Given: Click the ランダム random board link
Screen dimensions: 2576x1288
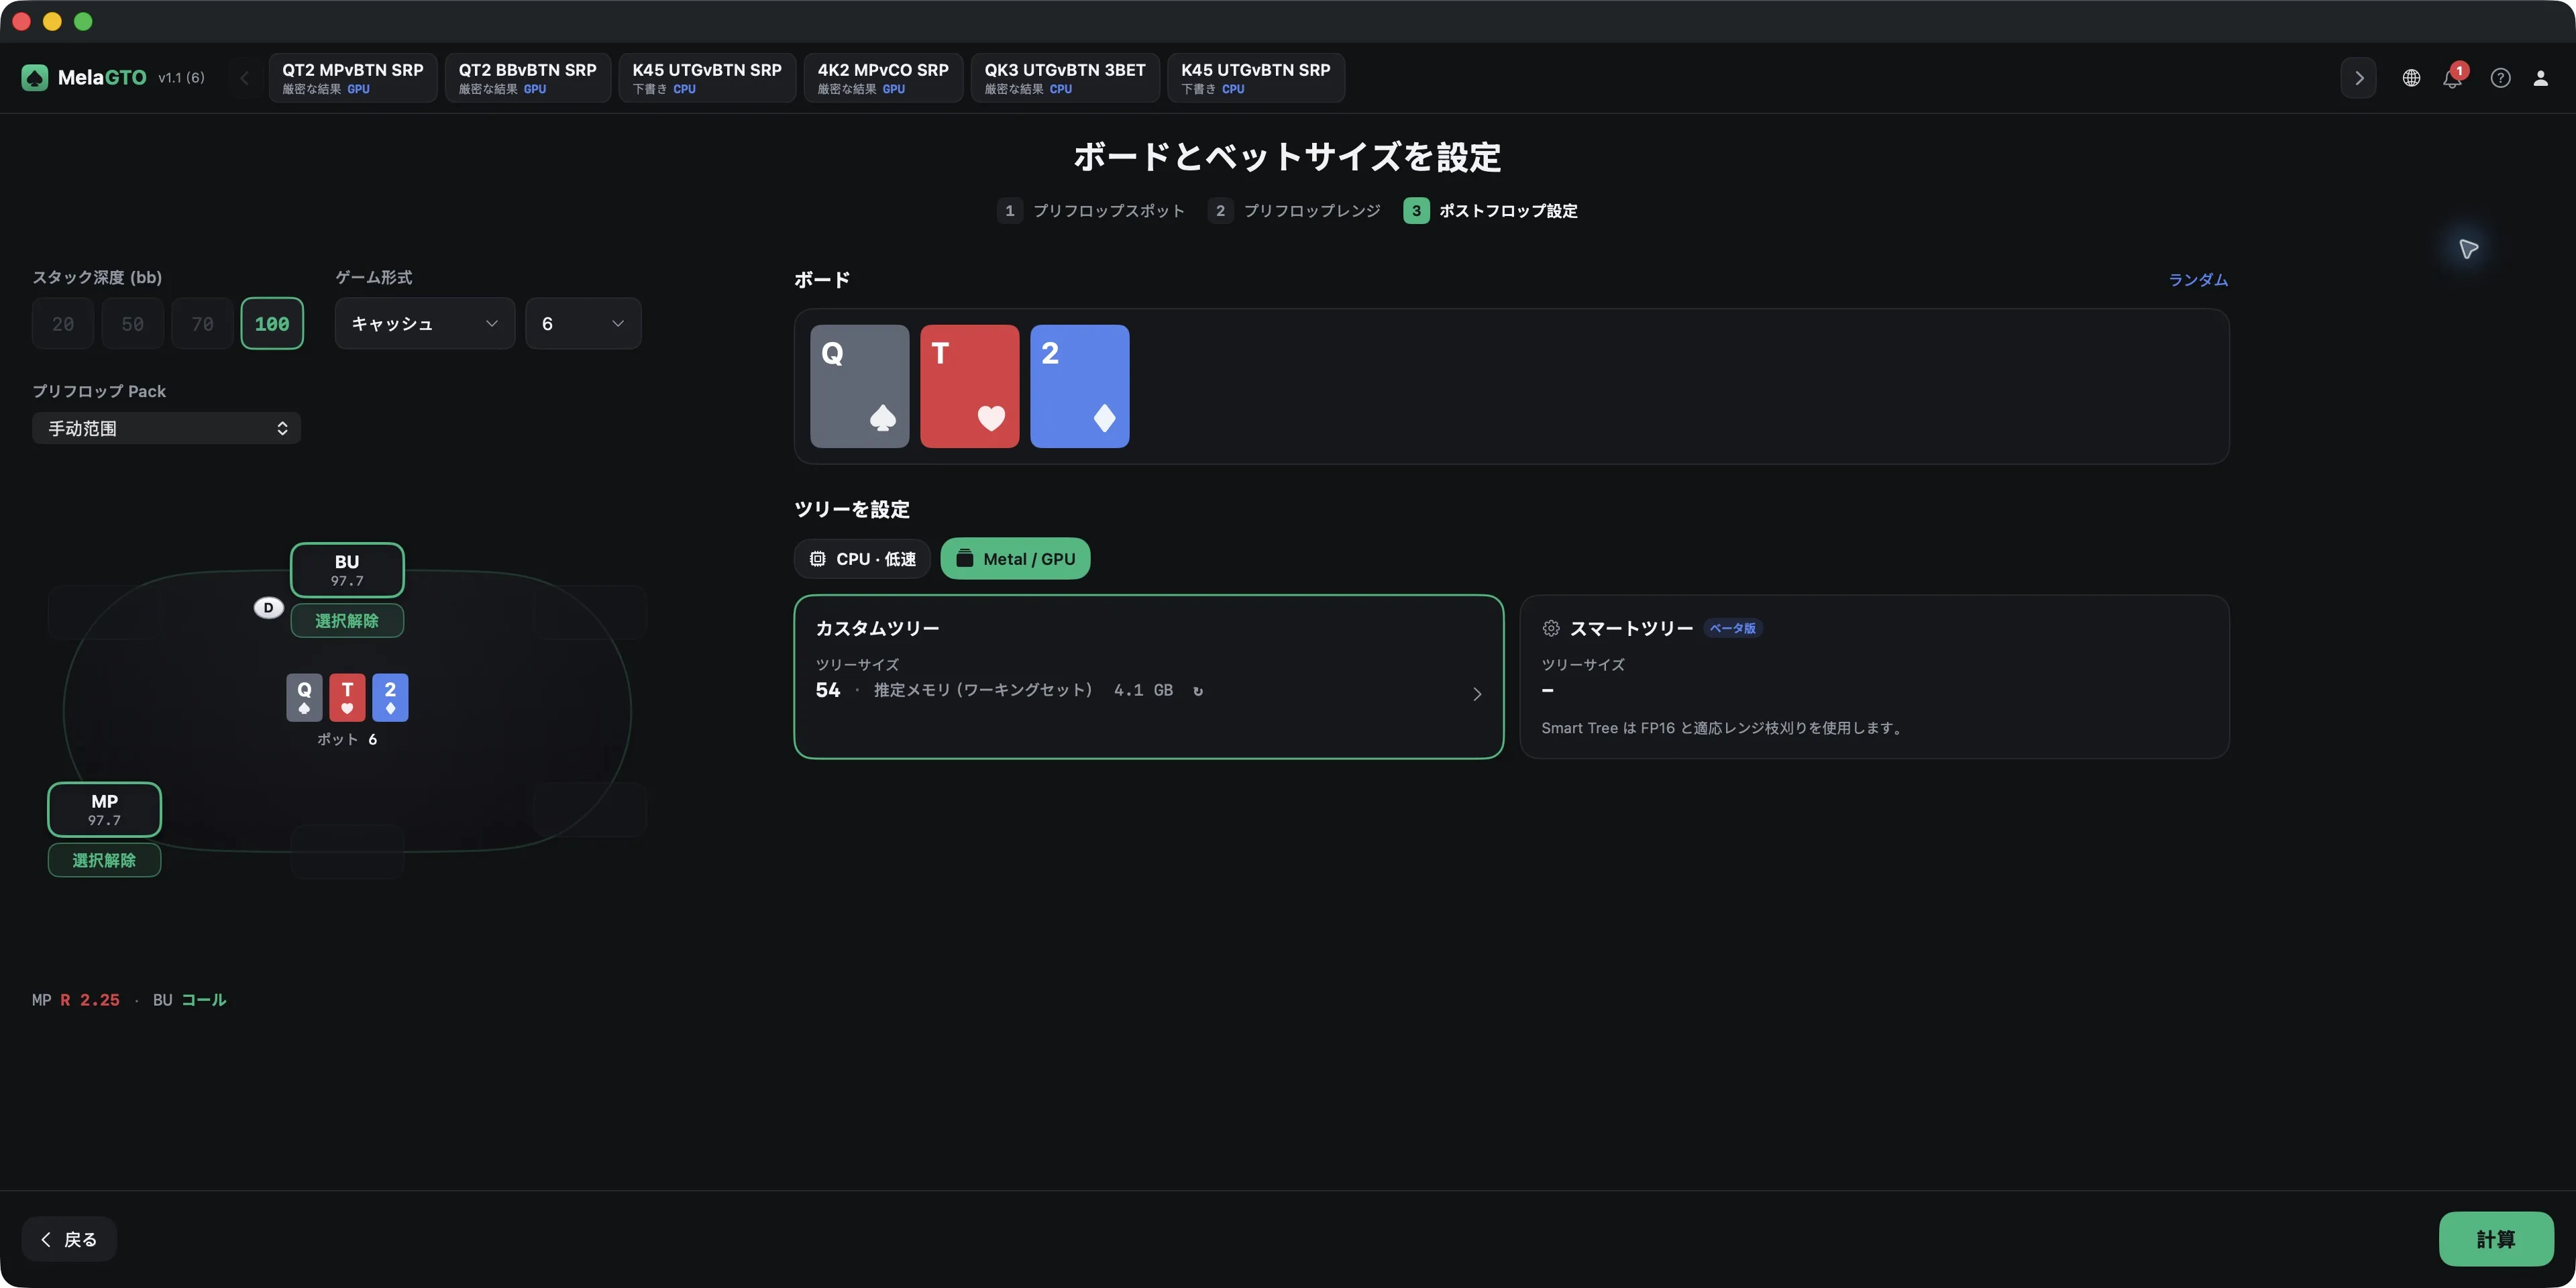Looking at the screenshot, I should (2198, 280).
